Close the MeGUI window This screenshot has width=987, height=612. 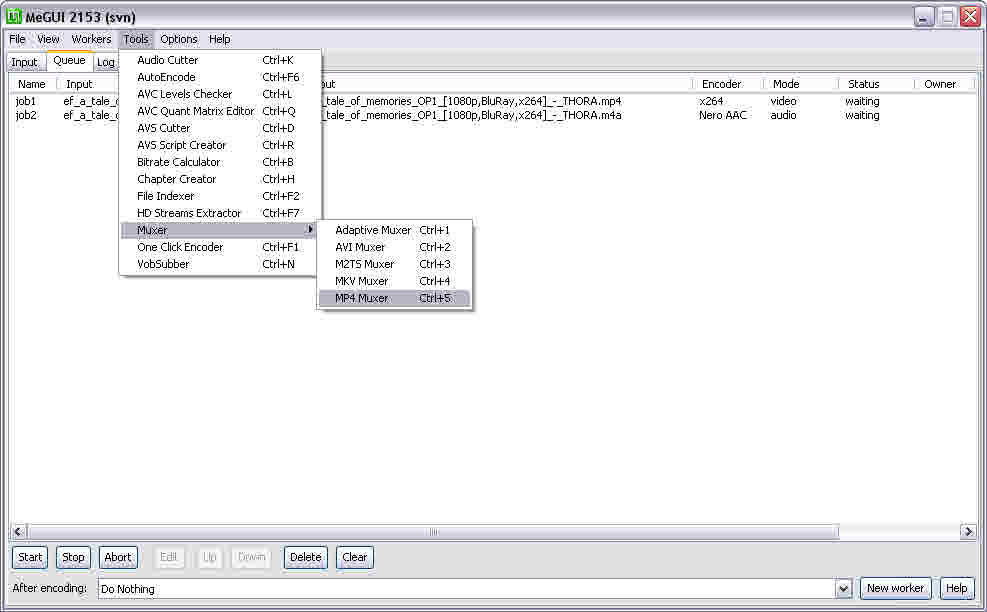(x=969, y=17)
